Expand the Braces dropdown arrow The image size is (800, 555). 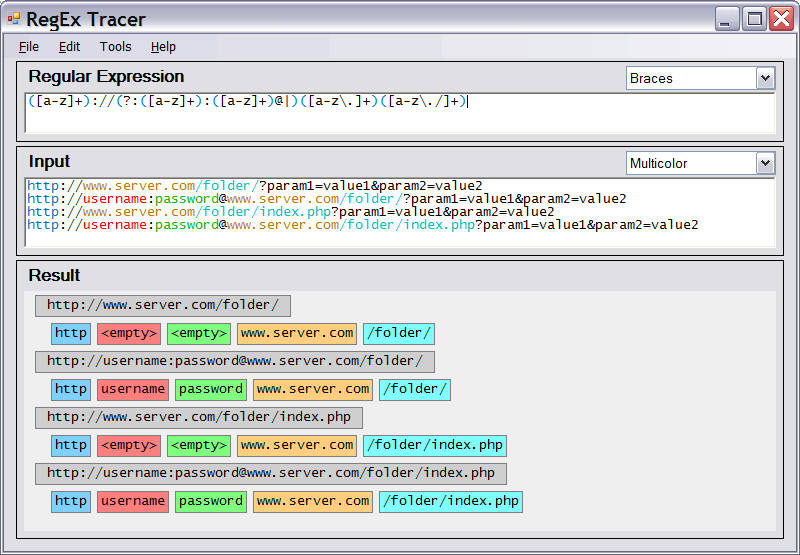point(765,78)
